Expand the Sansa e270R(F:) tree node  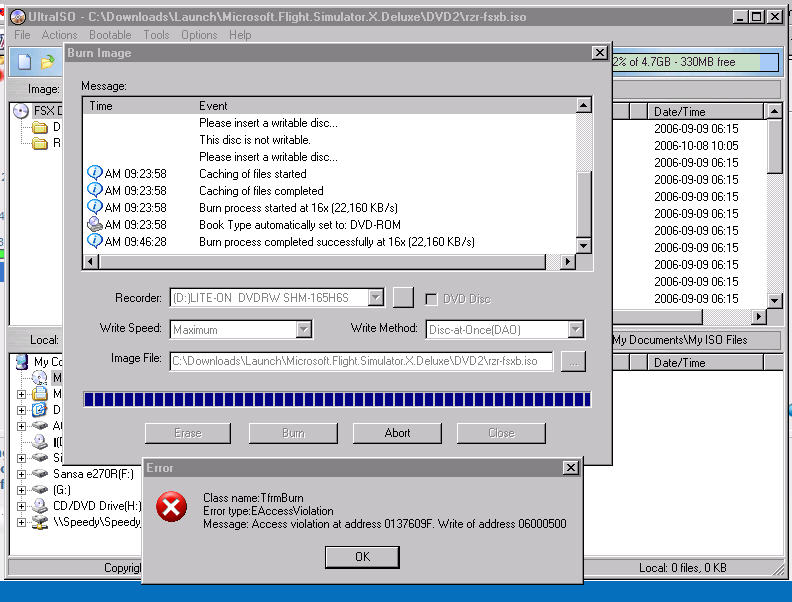21,474
